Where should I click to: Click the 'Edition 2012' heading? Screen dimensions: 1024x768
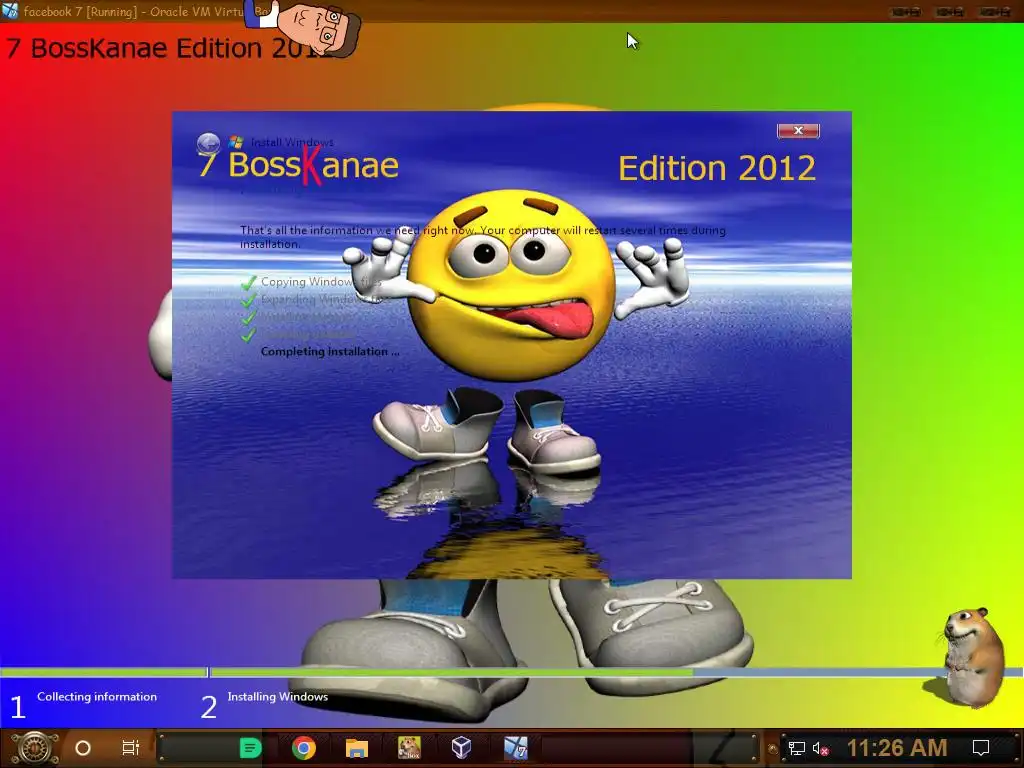[x=717, y=168]
